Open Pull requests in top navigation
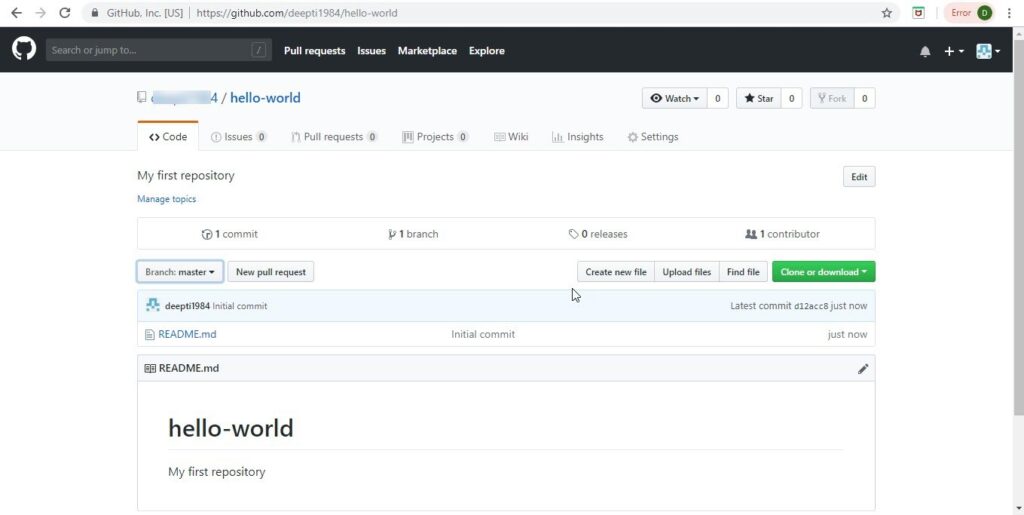 314,51
